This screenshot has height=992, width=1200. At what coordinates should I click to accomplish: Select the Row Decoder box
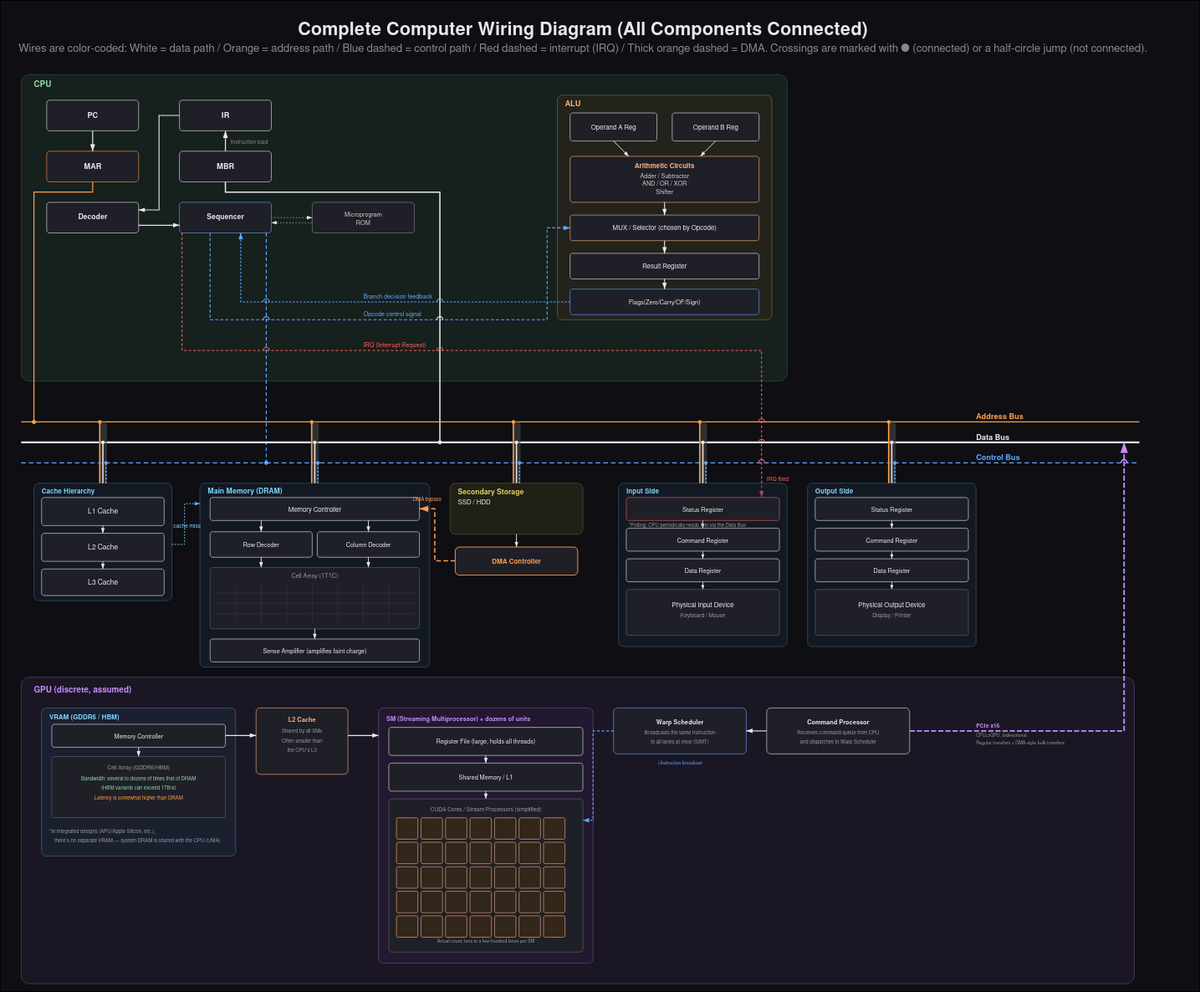(261, 545)
